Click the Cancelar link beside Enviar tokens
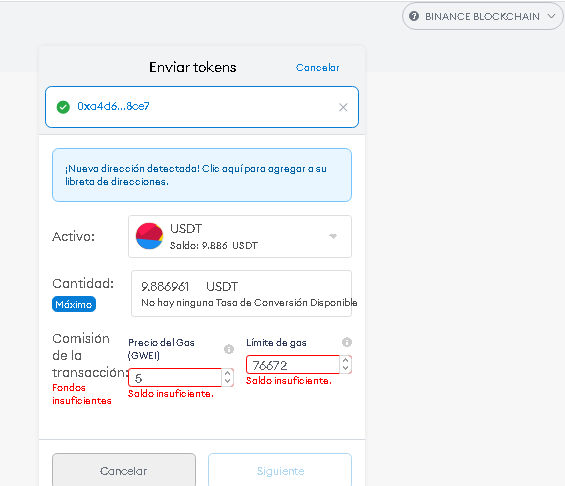565x486 pixels. click(317, 67)
